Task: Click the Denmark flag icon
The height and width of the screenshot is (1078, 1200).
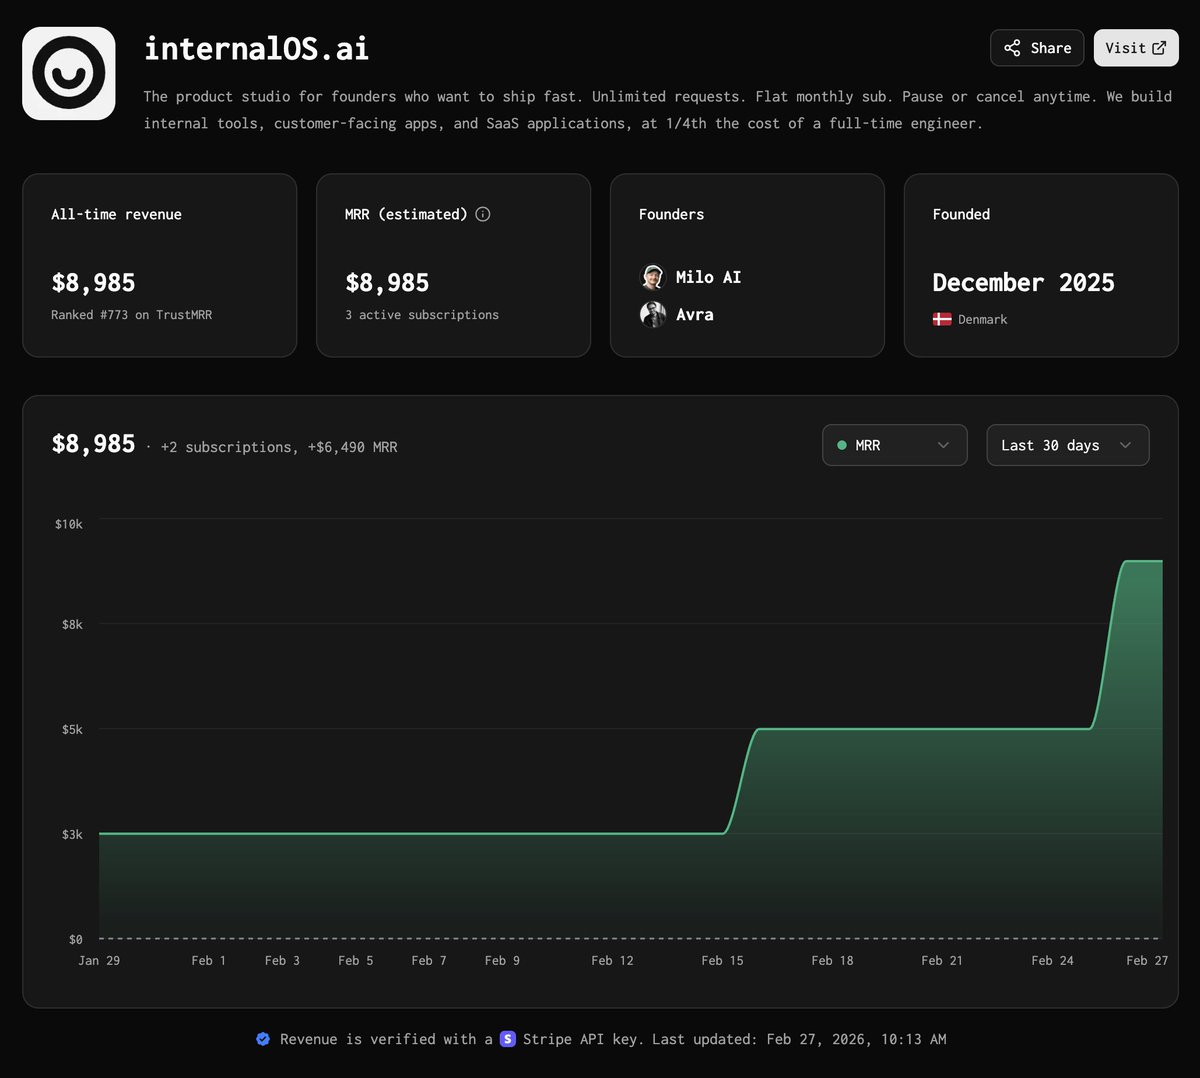Action: click(x=942, y=319)
